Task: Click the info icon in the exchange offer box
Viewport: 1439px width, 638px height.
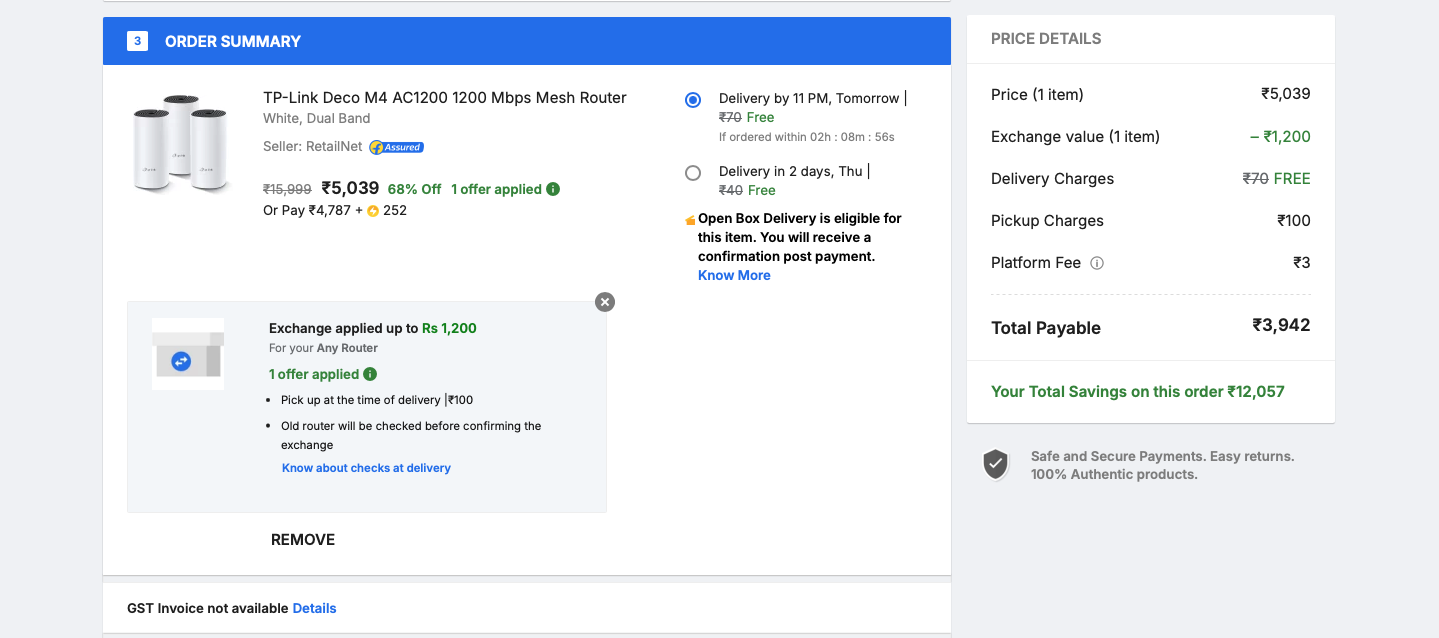Action: 370,374
